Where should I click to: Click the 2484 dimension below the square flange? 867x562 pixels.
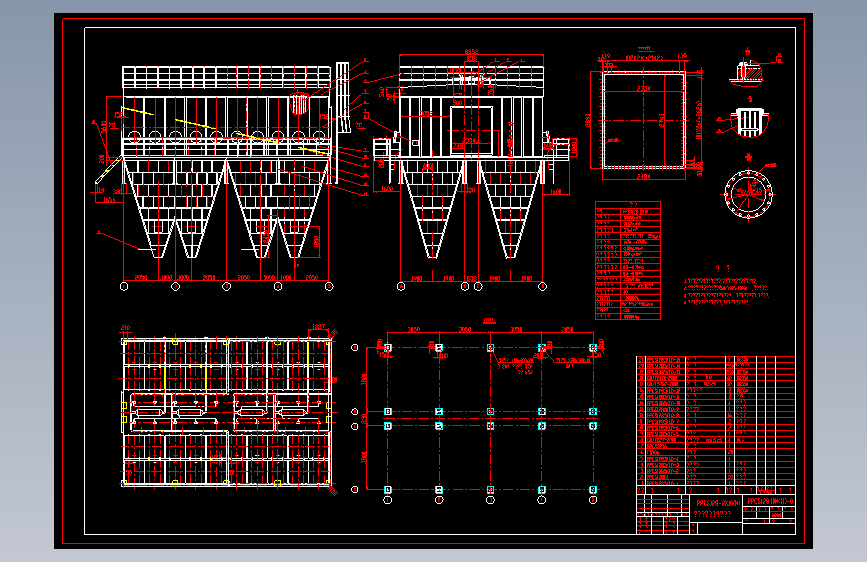[644, 177]
